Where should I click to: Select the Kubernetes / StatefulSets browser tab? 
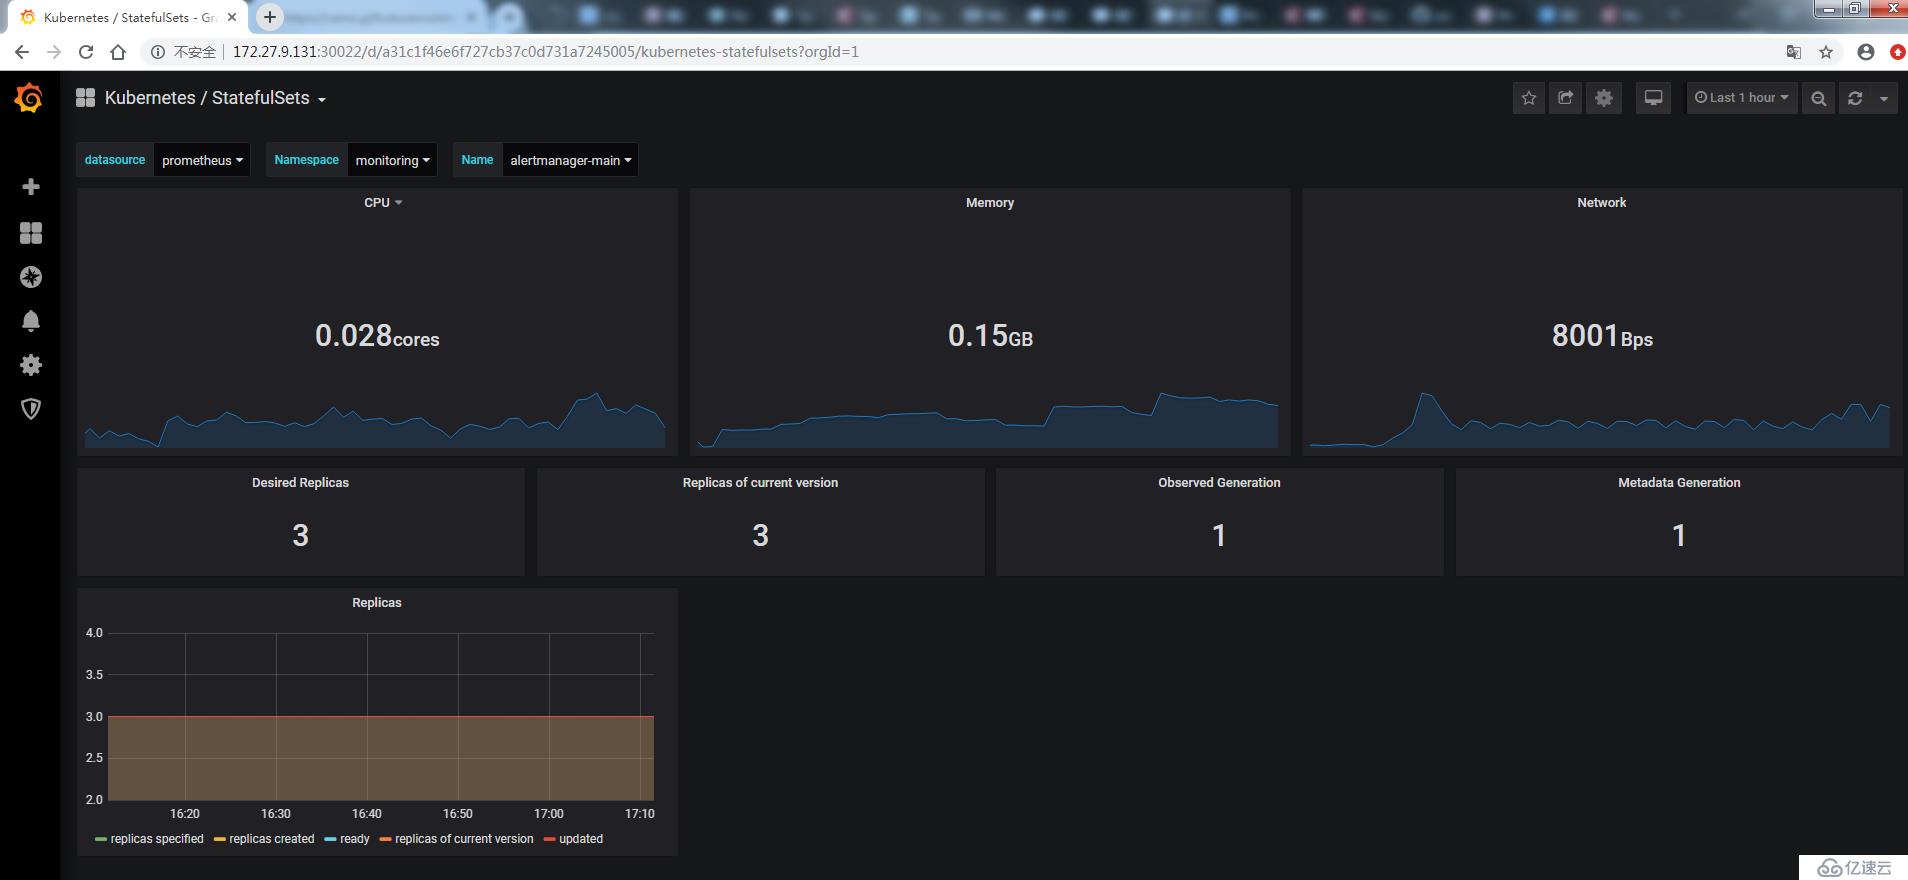coord(125,17)
